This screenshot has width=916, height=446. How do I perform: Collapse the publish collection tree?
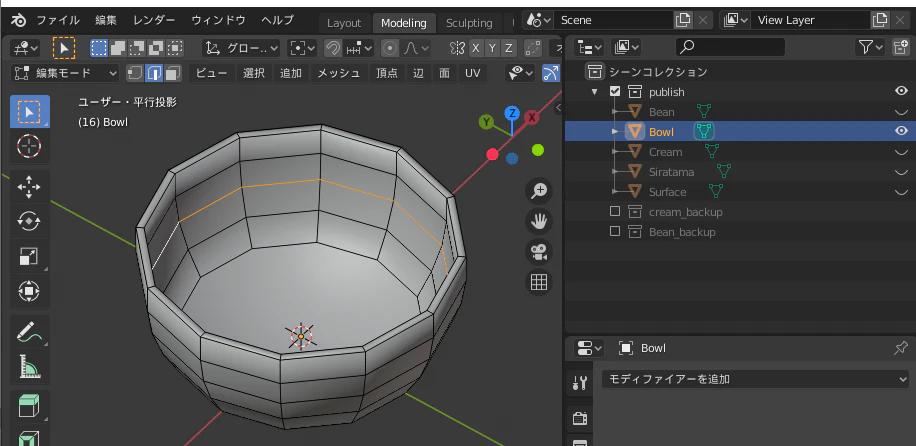[x=595, y=92]
